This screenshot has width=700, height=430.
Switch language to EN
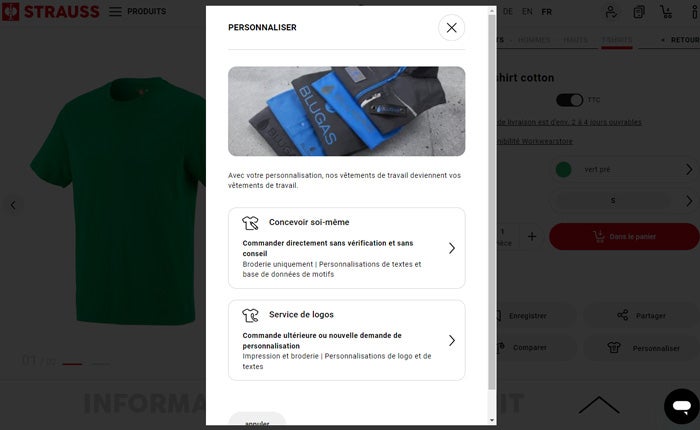(527, 12)
